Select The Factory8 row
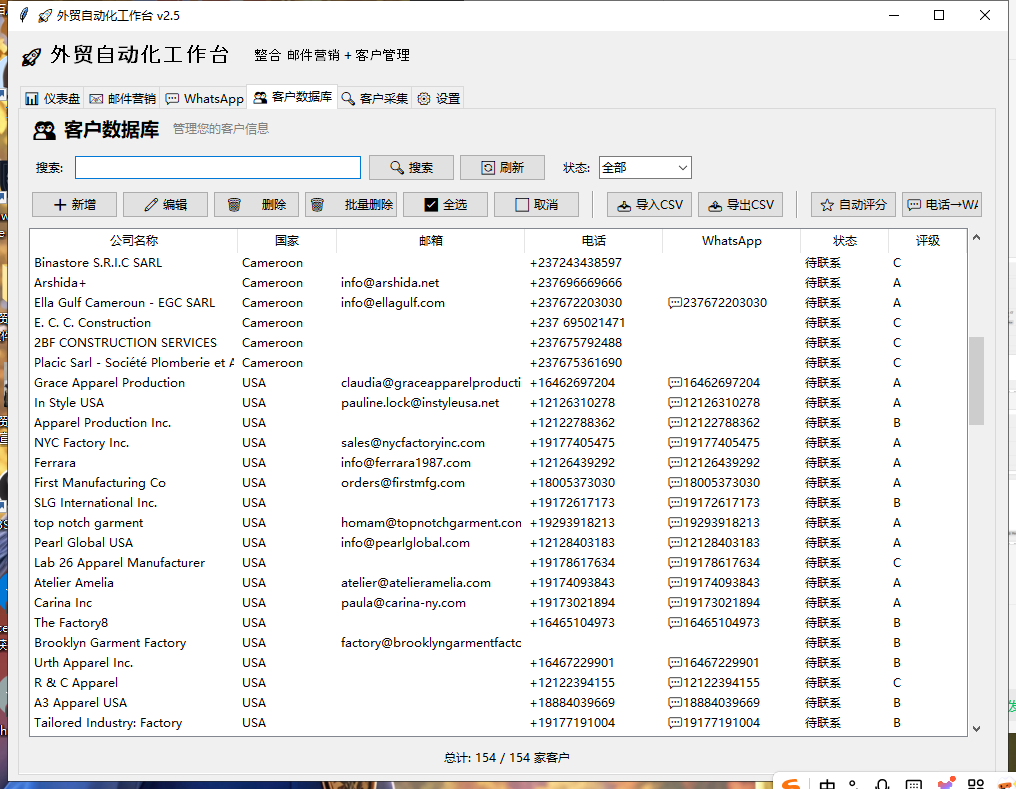1016x789 pixels. (498, 623)
